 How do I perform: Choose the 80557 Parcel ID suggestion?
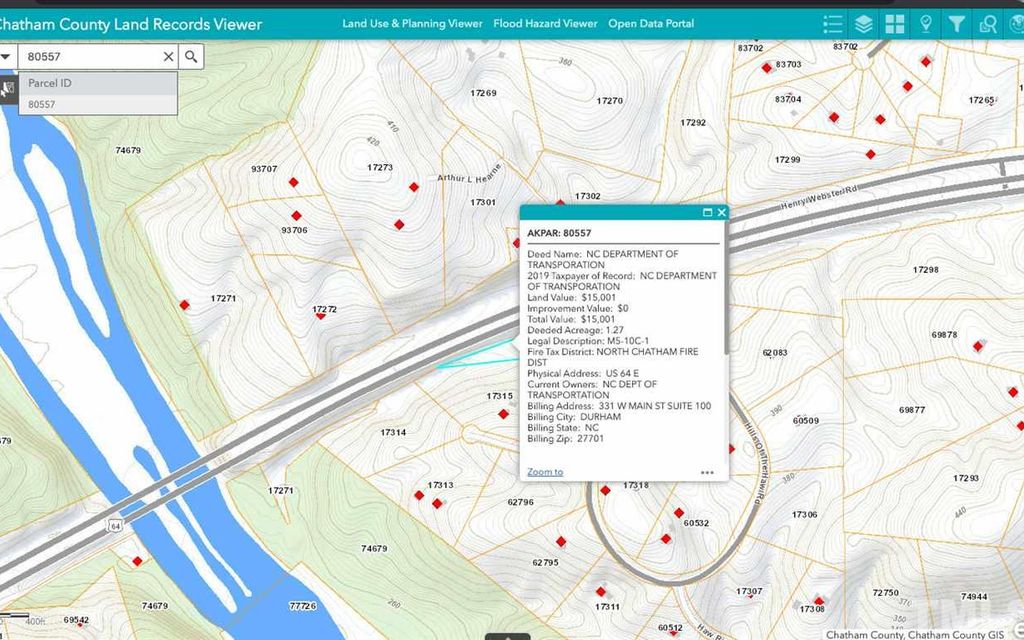[x=42, y=104]
